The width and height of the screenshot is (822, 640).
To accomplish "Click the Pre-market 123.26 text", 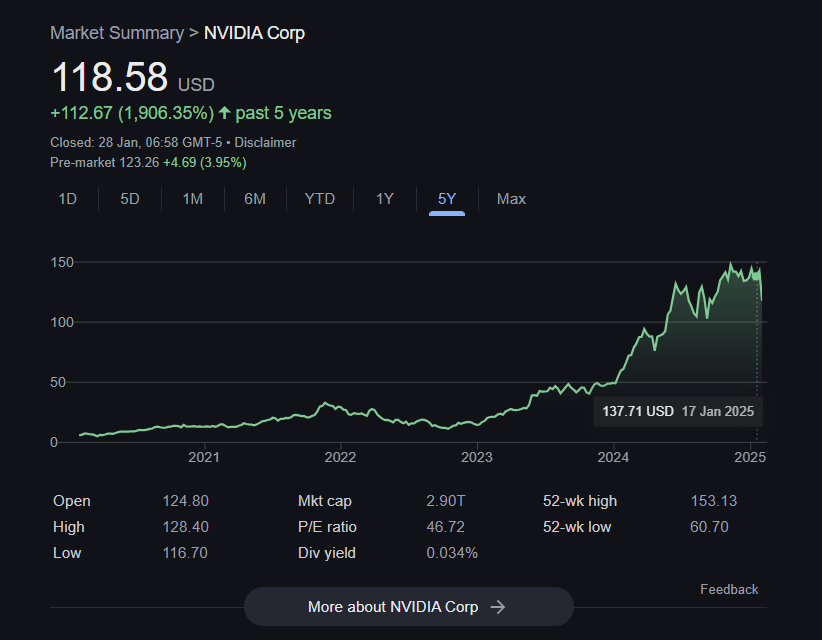I will [x=104, y=162].
